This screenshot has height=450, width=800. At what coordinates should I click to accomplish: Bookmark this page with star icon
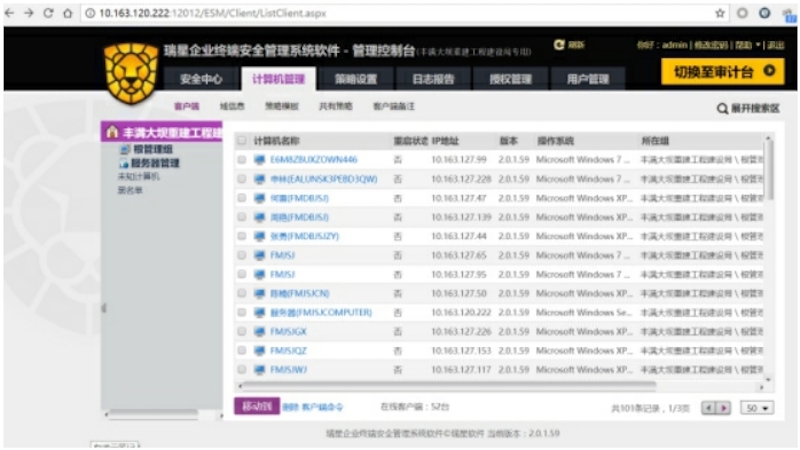(720, 13)
